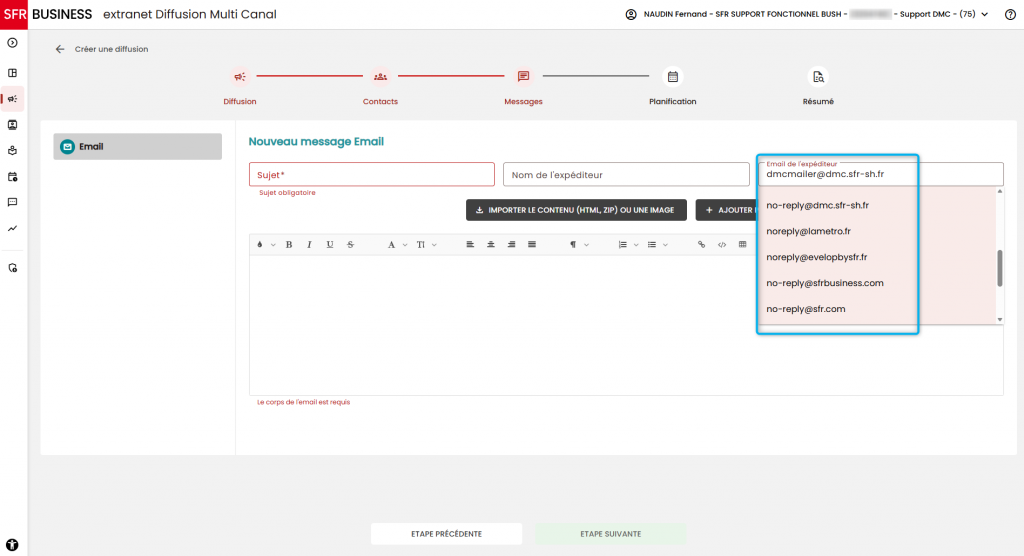This screenshot has height=556, width=1024.
Task: Select the Email channel tab
Action: point(138,146)
